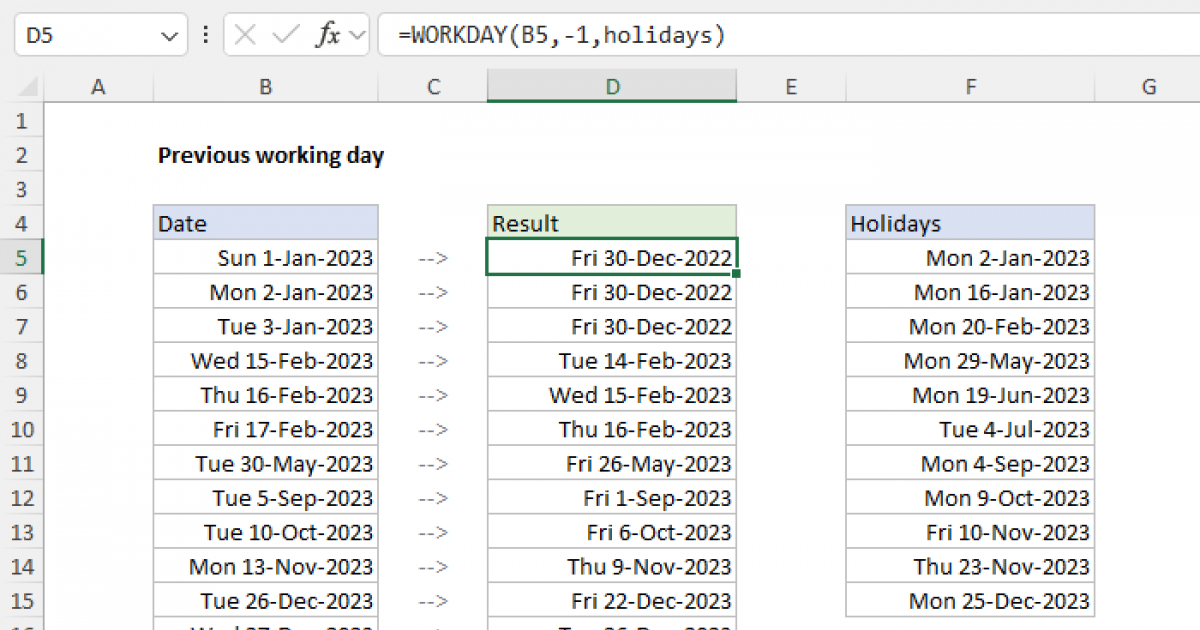Click the vertical dots beside the Name Box
1200x630 pixels.
click(x=205, y=34)
